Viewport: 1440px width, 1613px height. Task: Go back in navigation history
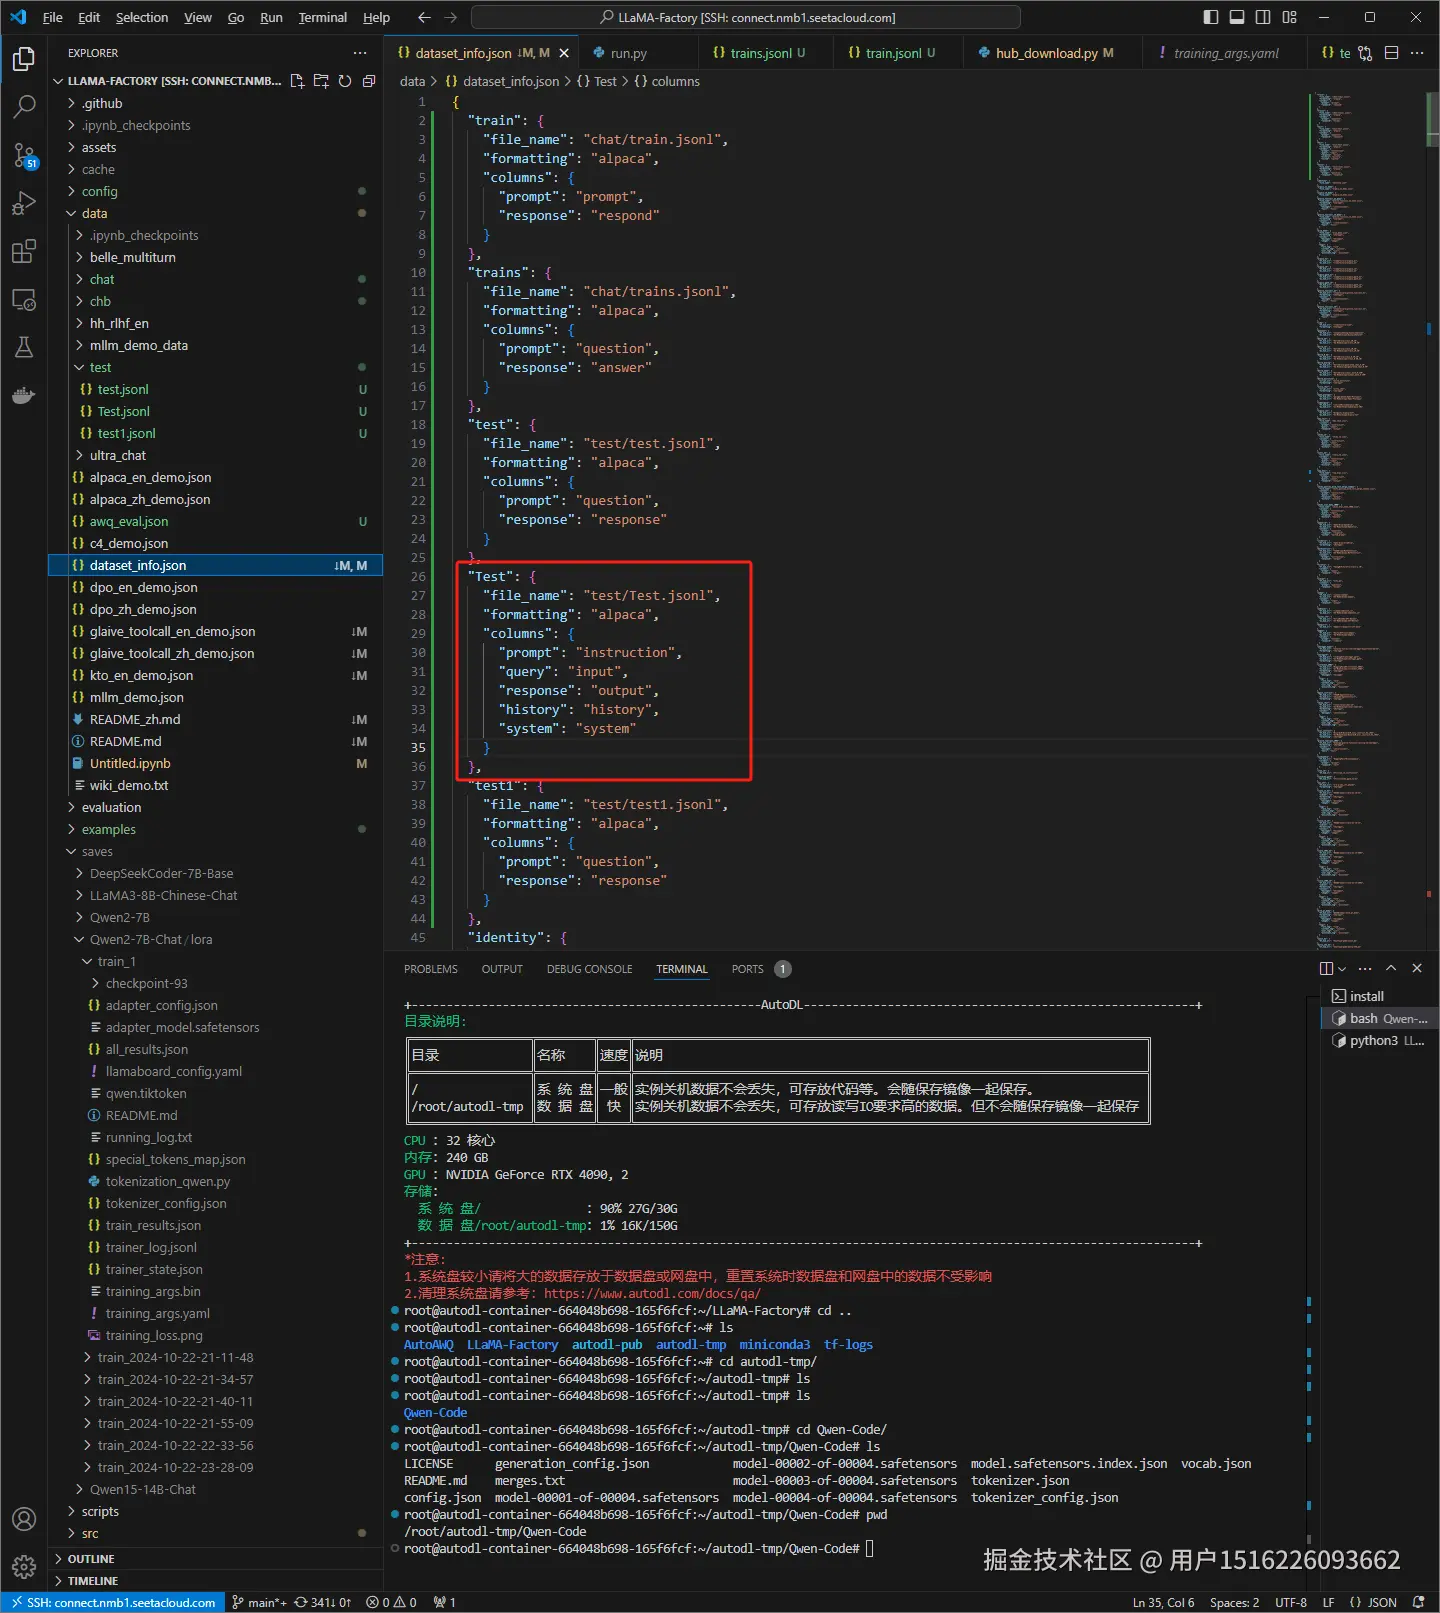click(424, 17)
